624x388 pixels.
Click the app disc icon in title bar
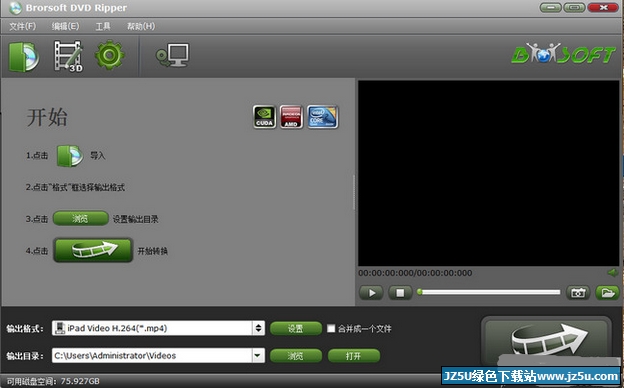[15, 8]
